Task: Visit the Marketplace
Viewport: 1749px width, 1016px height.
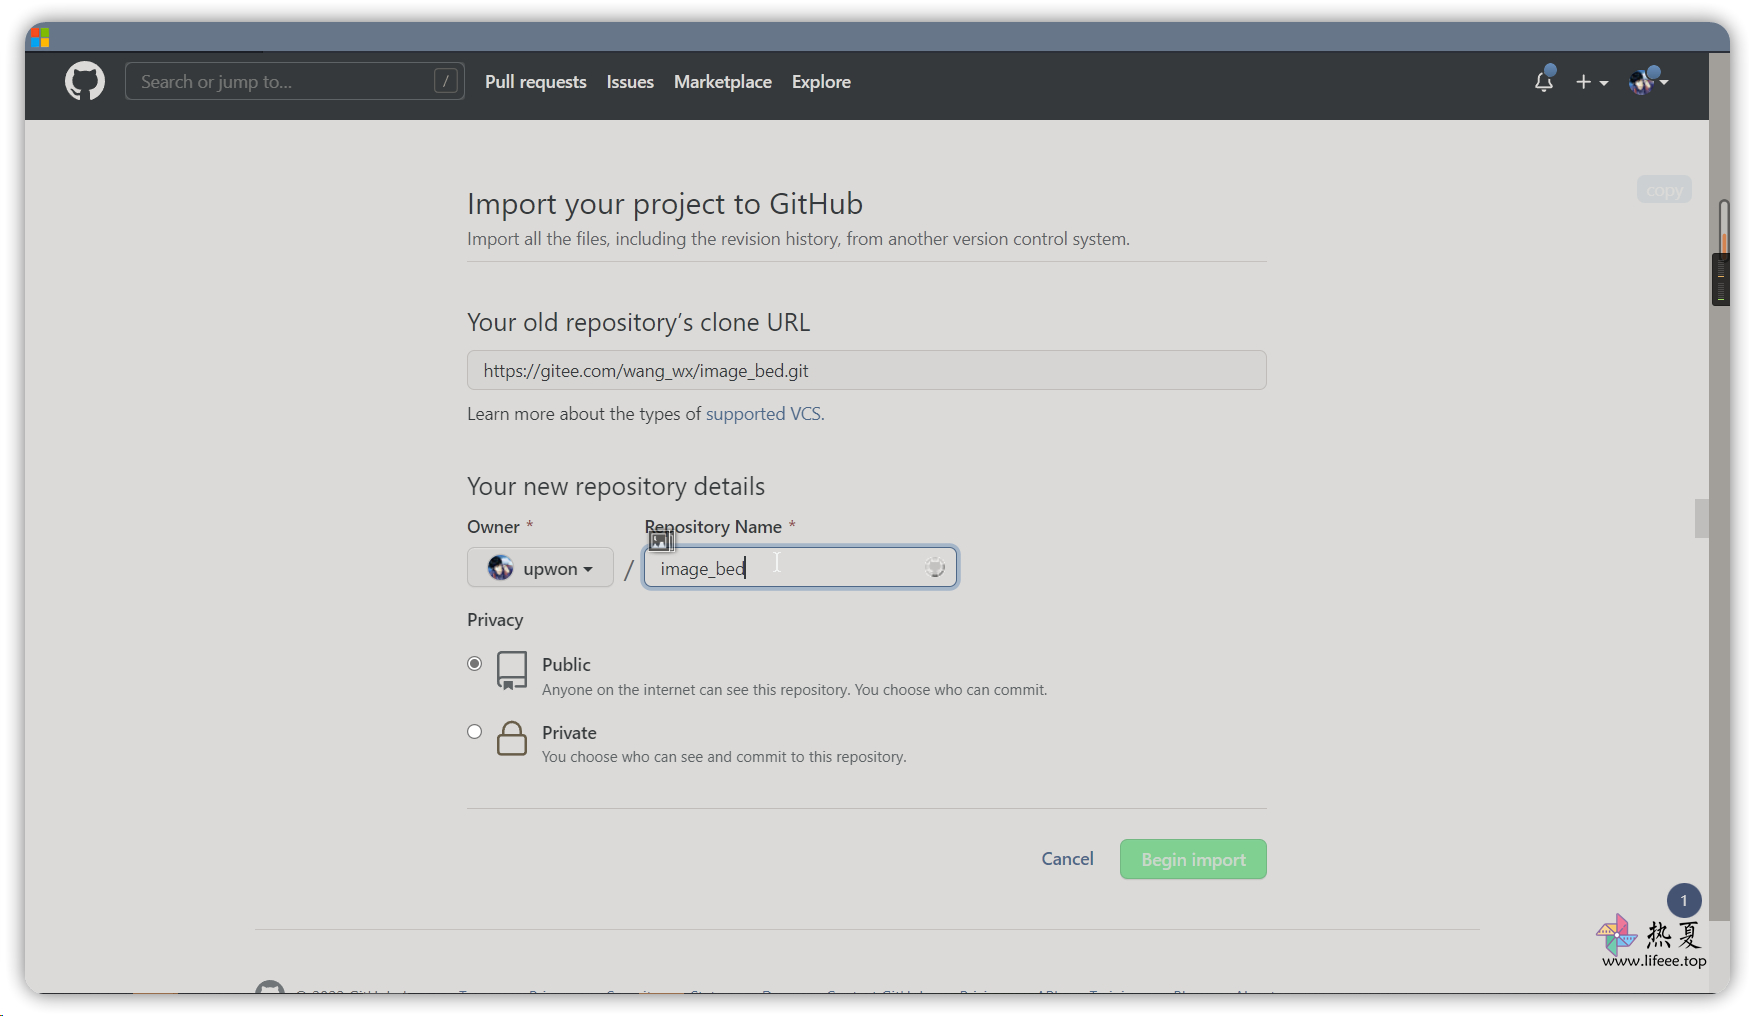Action: pyautogui.click(x=723, y=82)
